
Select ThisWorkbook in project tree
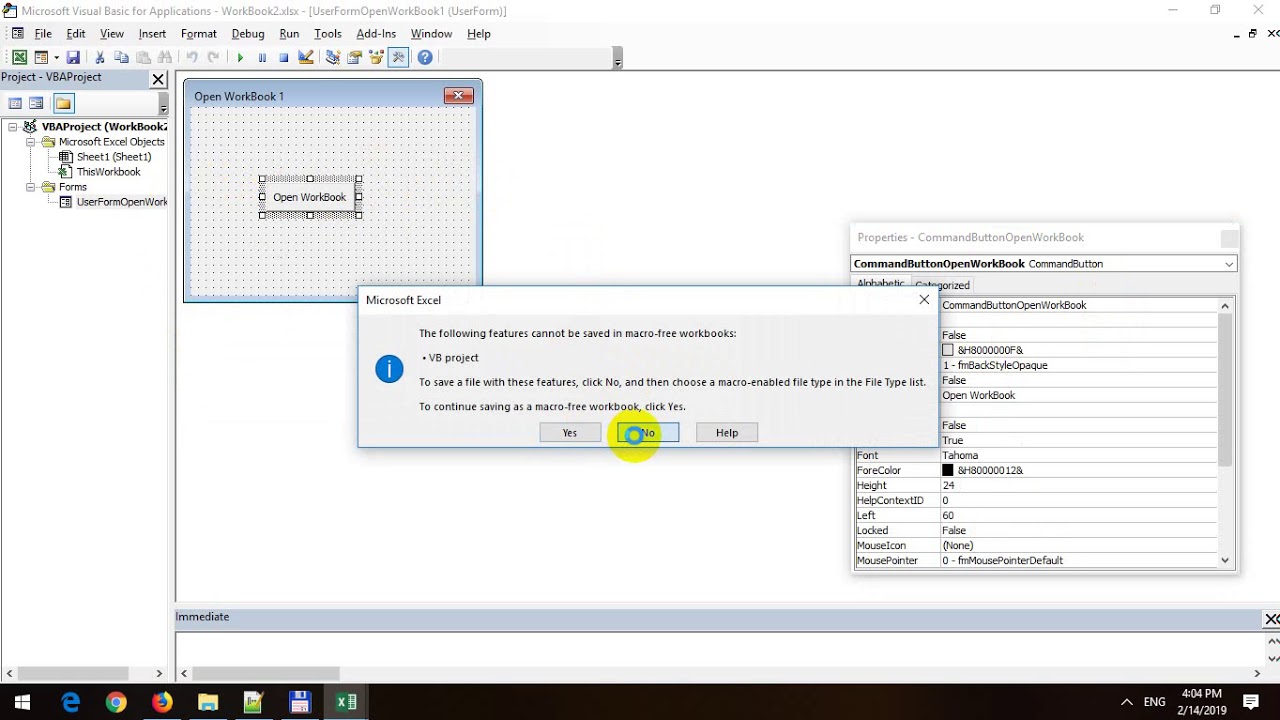pos(108,172)
